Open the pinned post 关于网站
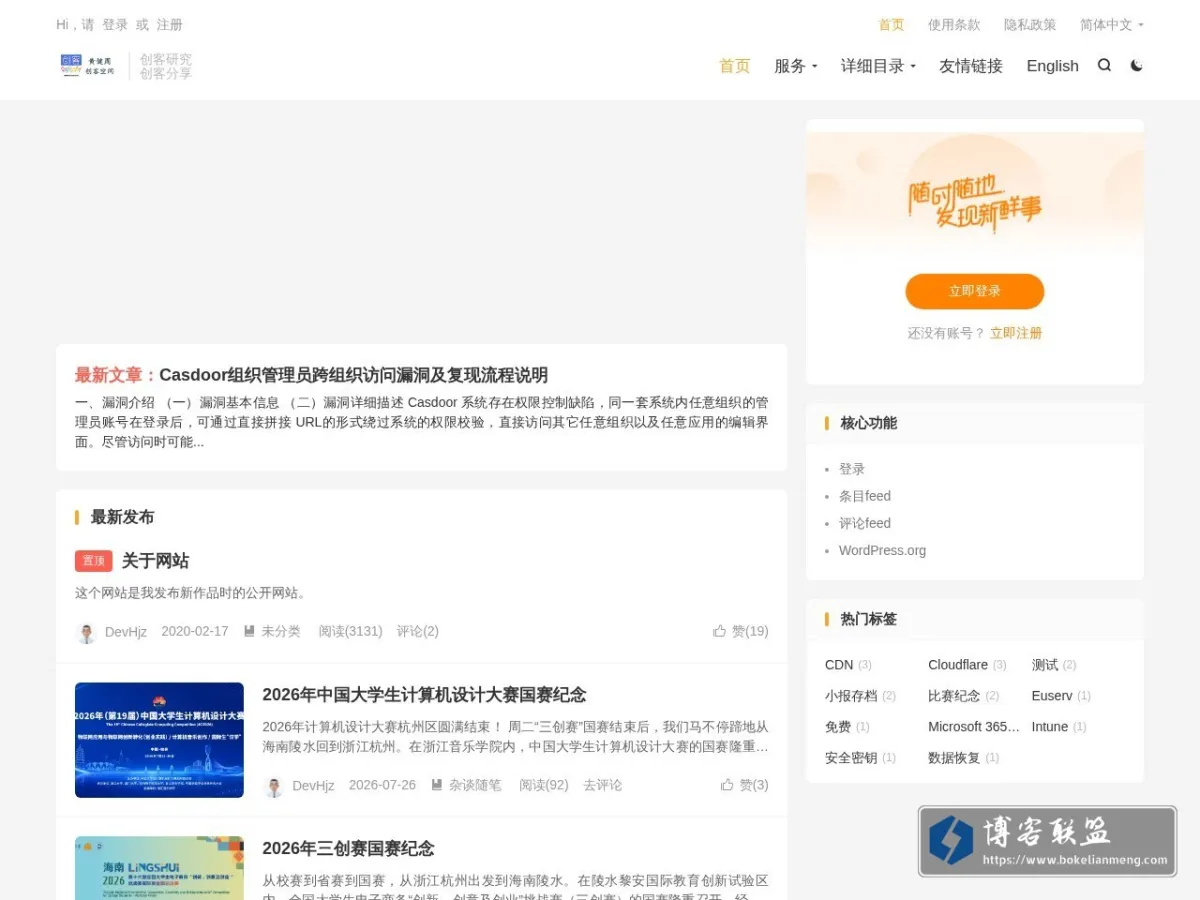This screenshot has height=900, width=1200. [x=155, y=561]
